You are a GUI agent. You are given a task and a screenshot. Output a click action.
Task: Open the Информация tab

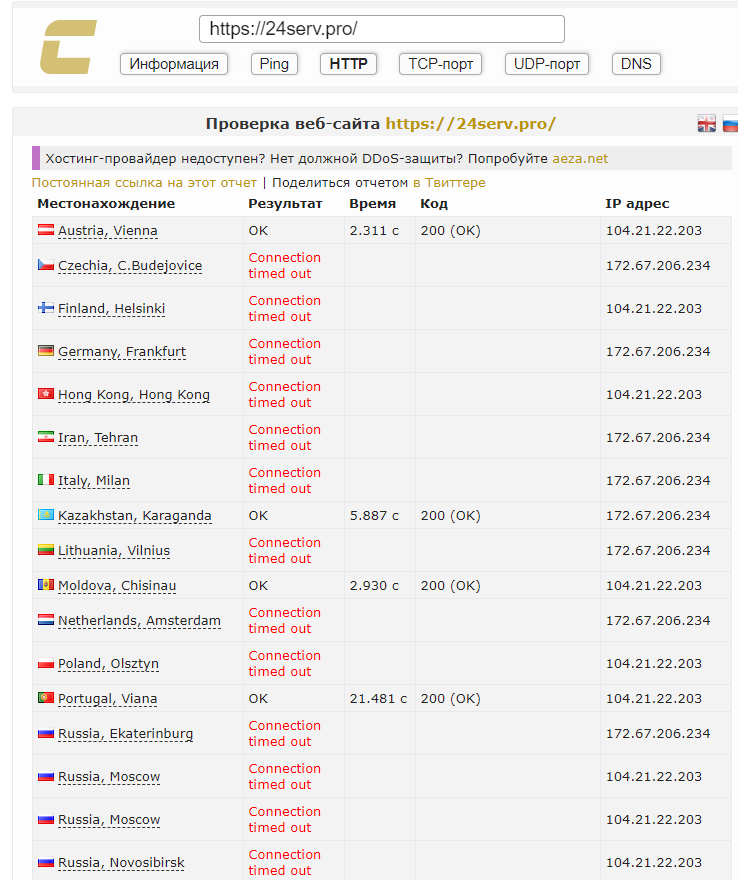click(174, 64)
